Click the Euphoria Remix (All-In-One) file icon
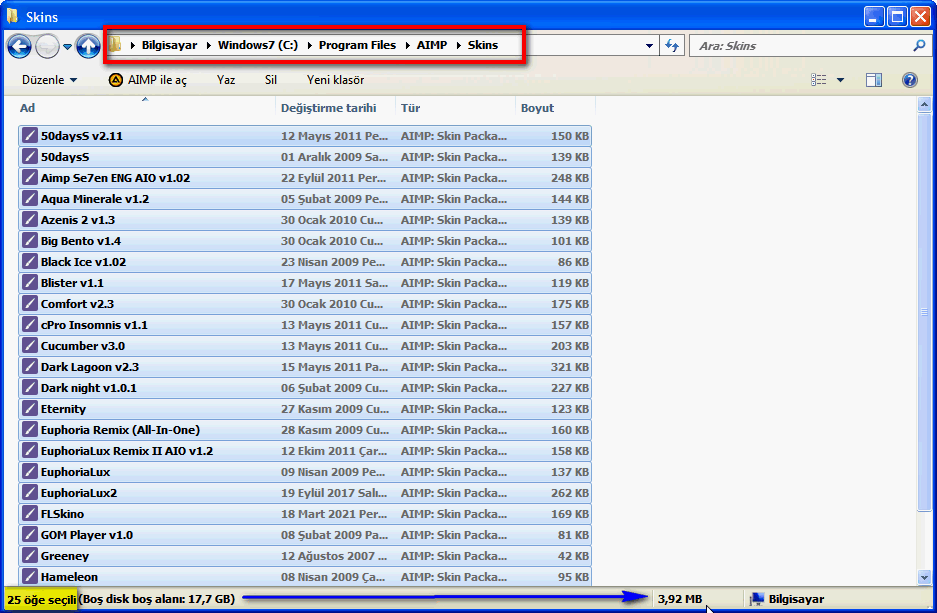This screenshot has width=937, height=613. pos(30,430)
